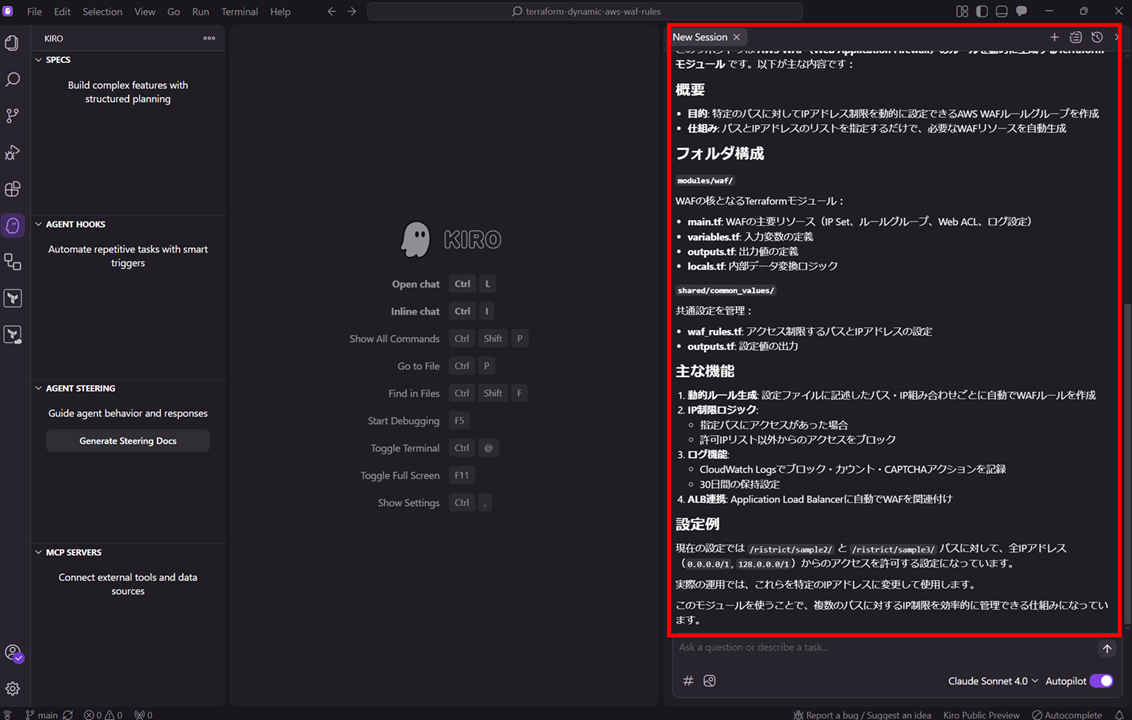Click Generate Steering Docs button
This screenshot has height=720, width=1132.
point(128,441)
